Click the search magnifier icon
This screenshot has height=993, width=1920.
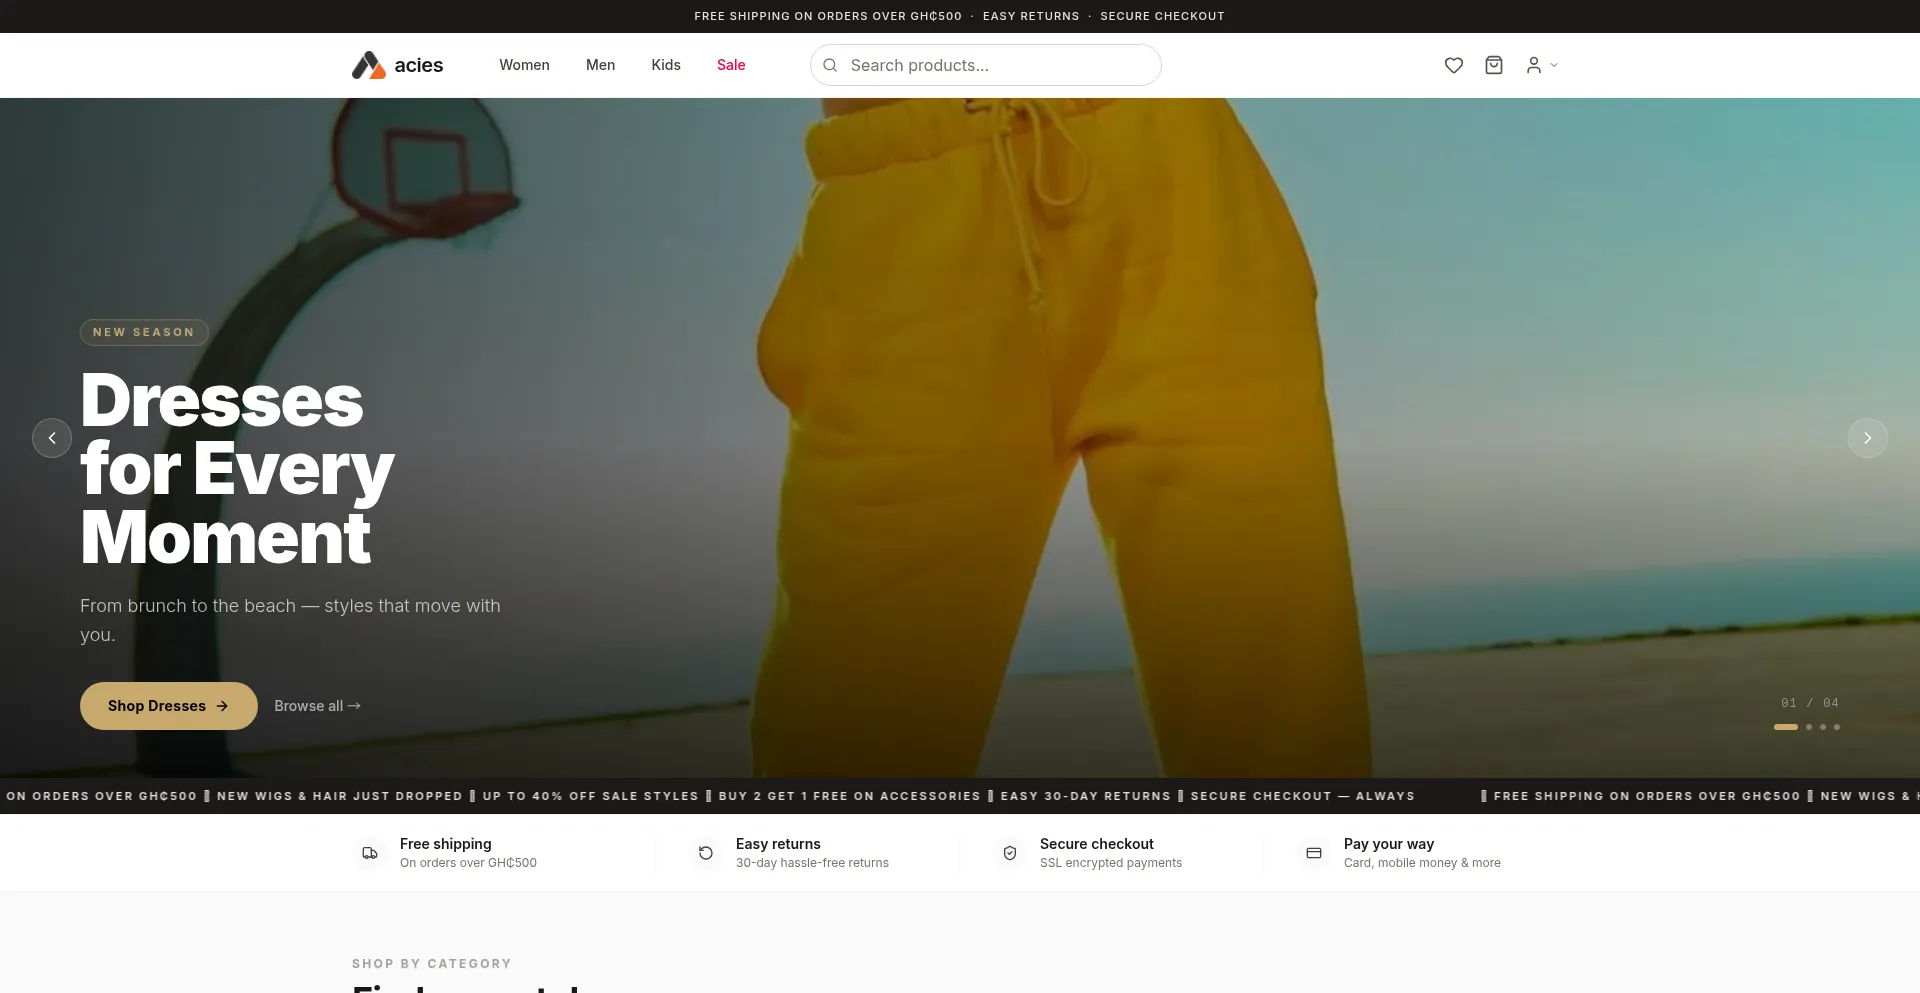pos(830,65)
